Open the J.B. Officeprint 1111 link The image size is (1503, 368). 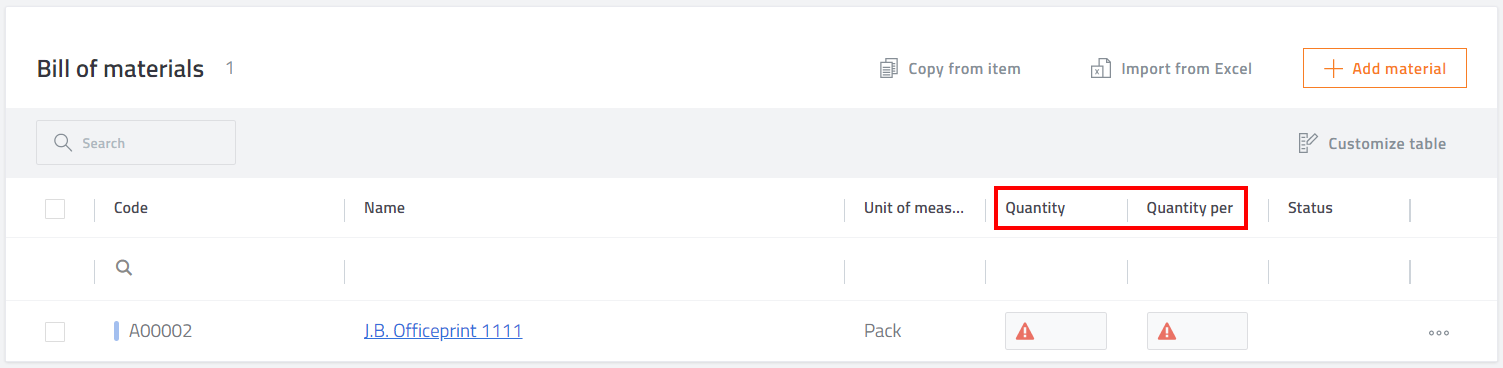click(x=443, y=331)
